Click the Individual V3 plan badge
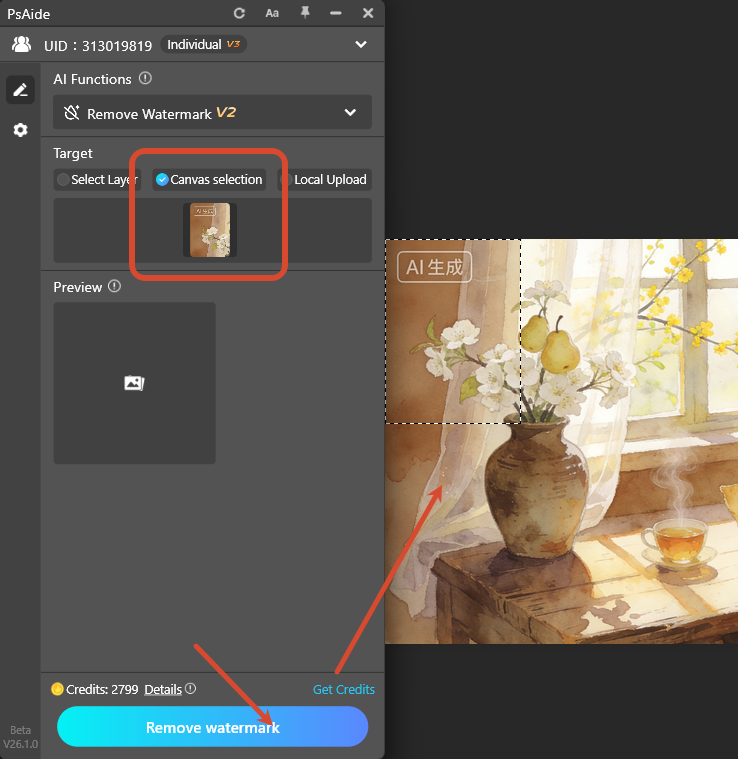738x759 pixels. (x=203, y=45)
